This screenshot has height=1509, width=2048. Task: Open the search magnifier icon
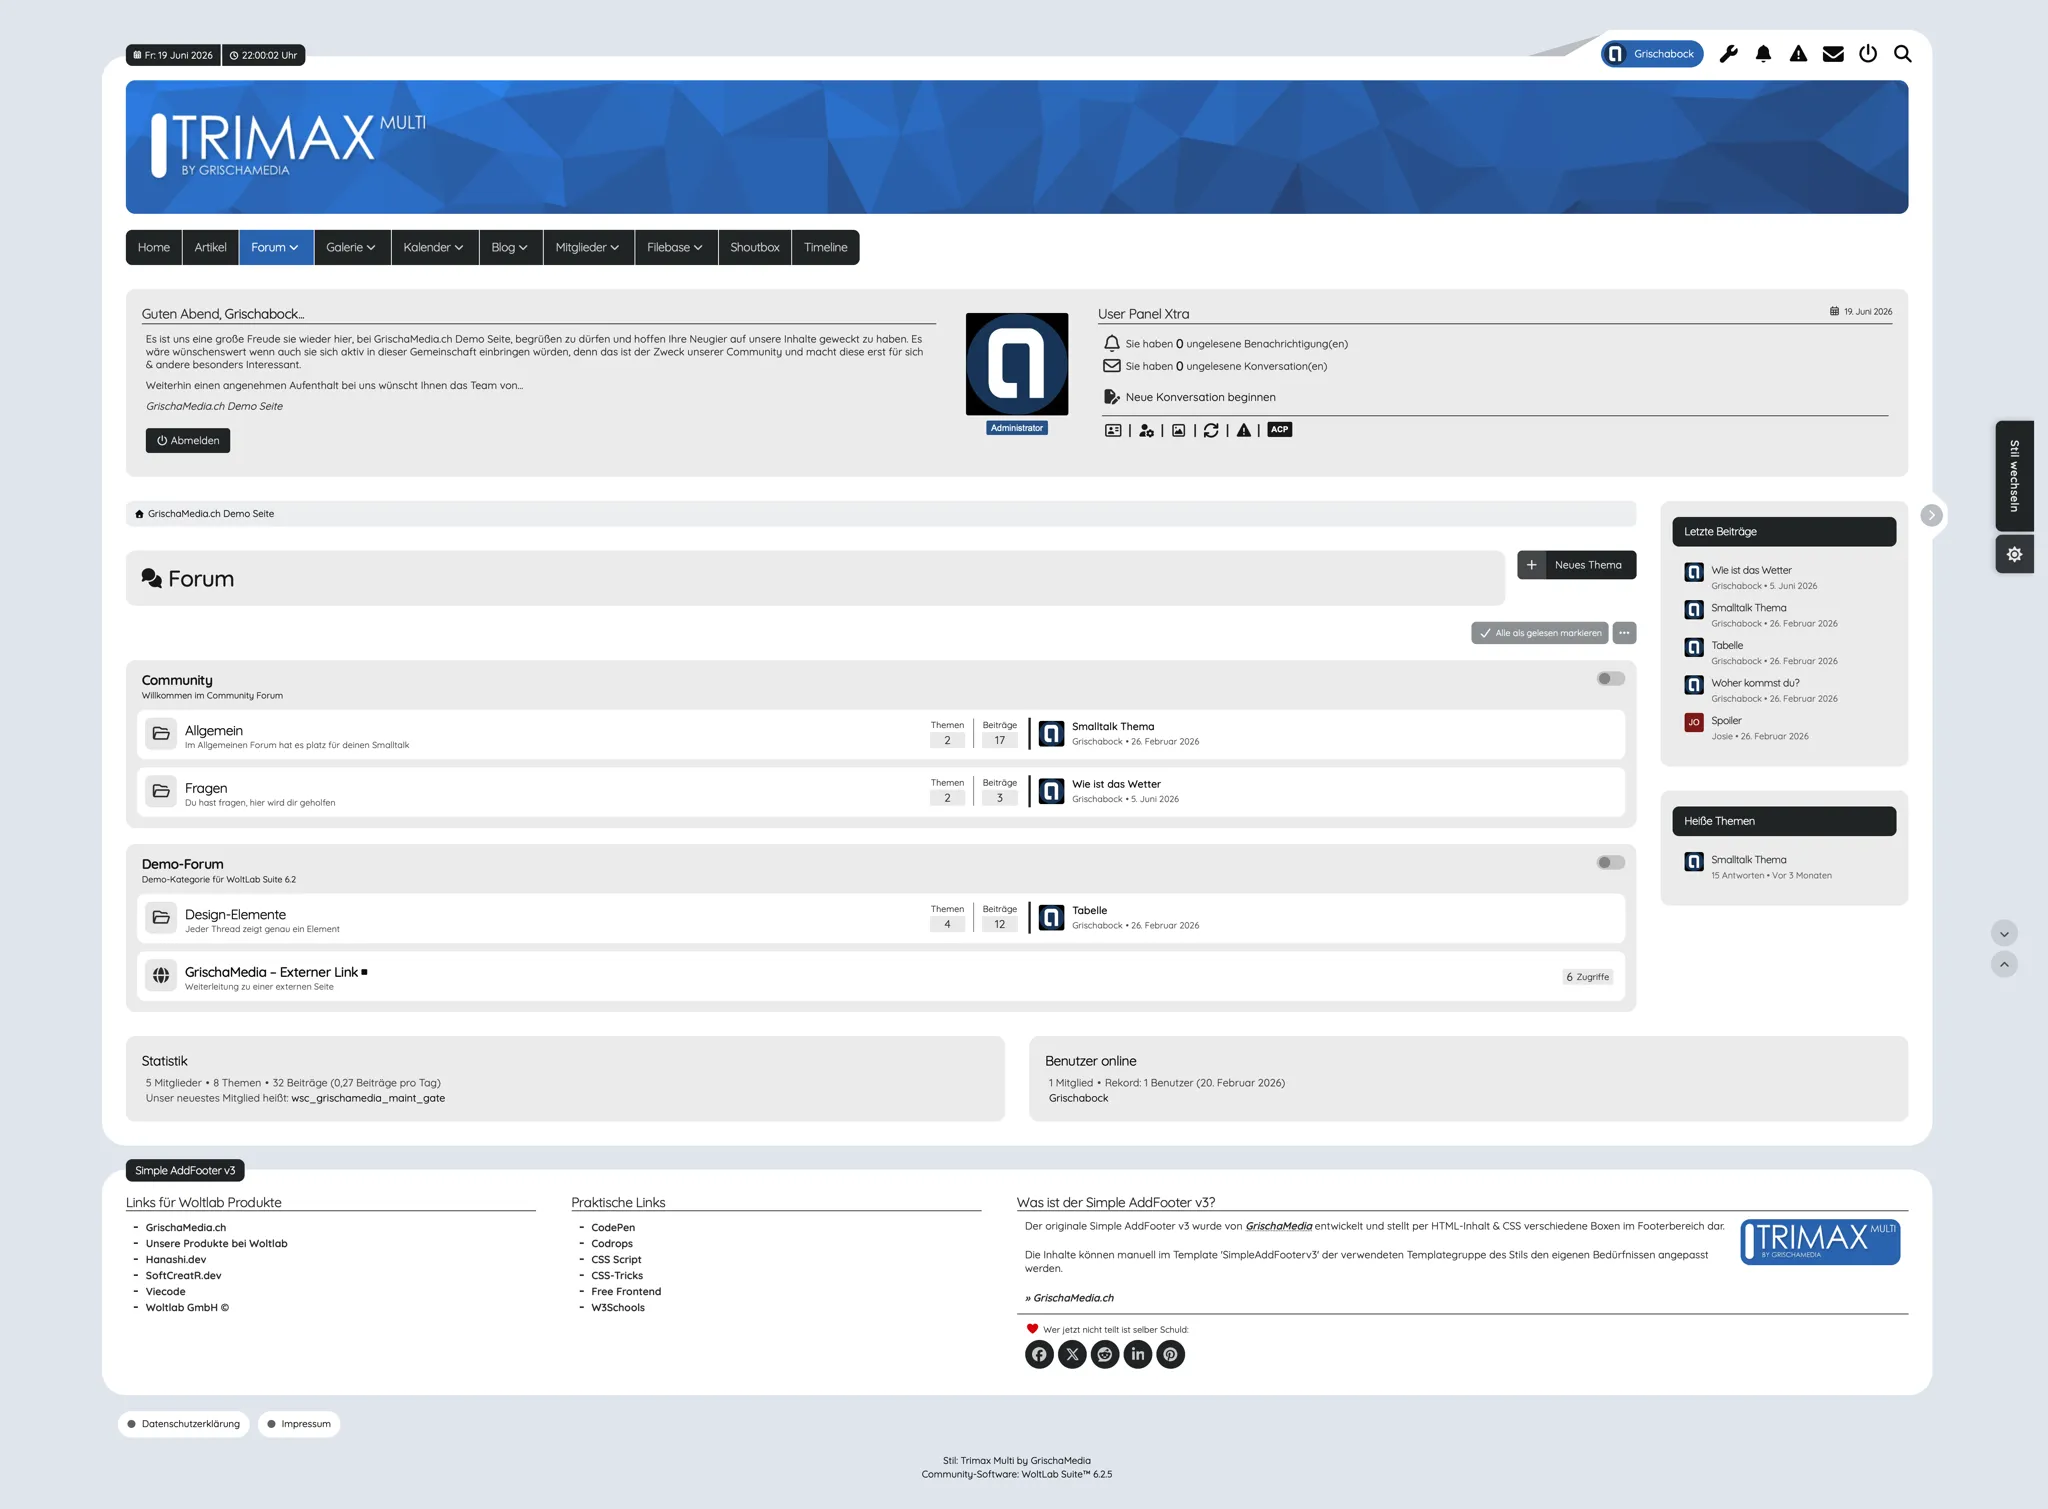(x=1903, y=54)
